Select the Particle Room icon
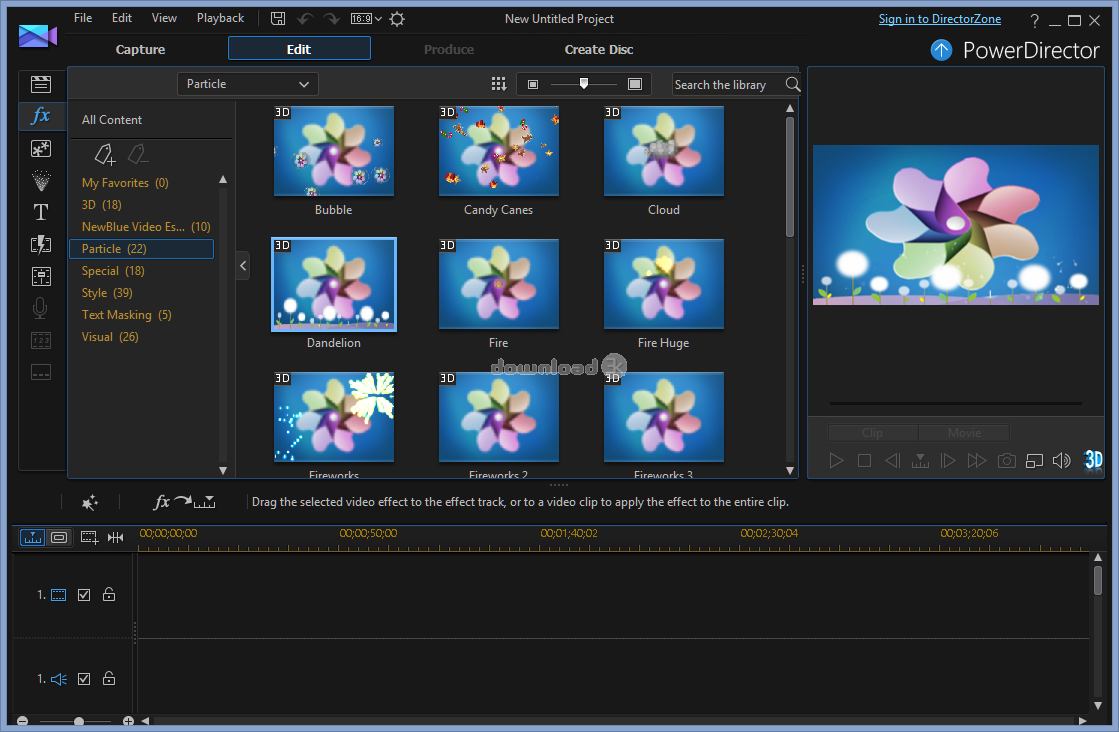The image size is (1119, 732). [40, 180]
